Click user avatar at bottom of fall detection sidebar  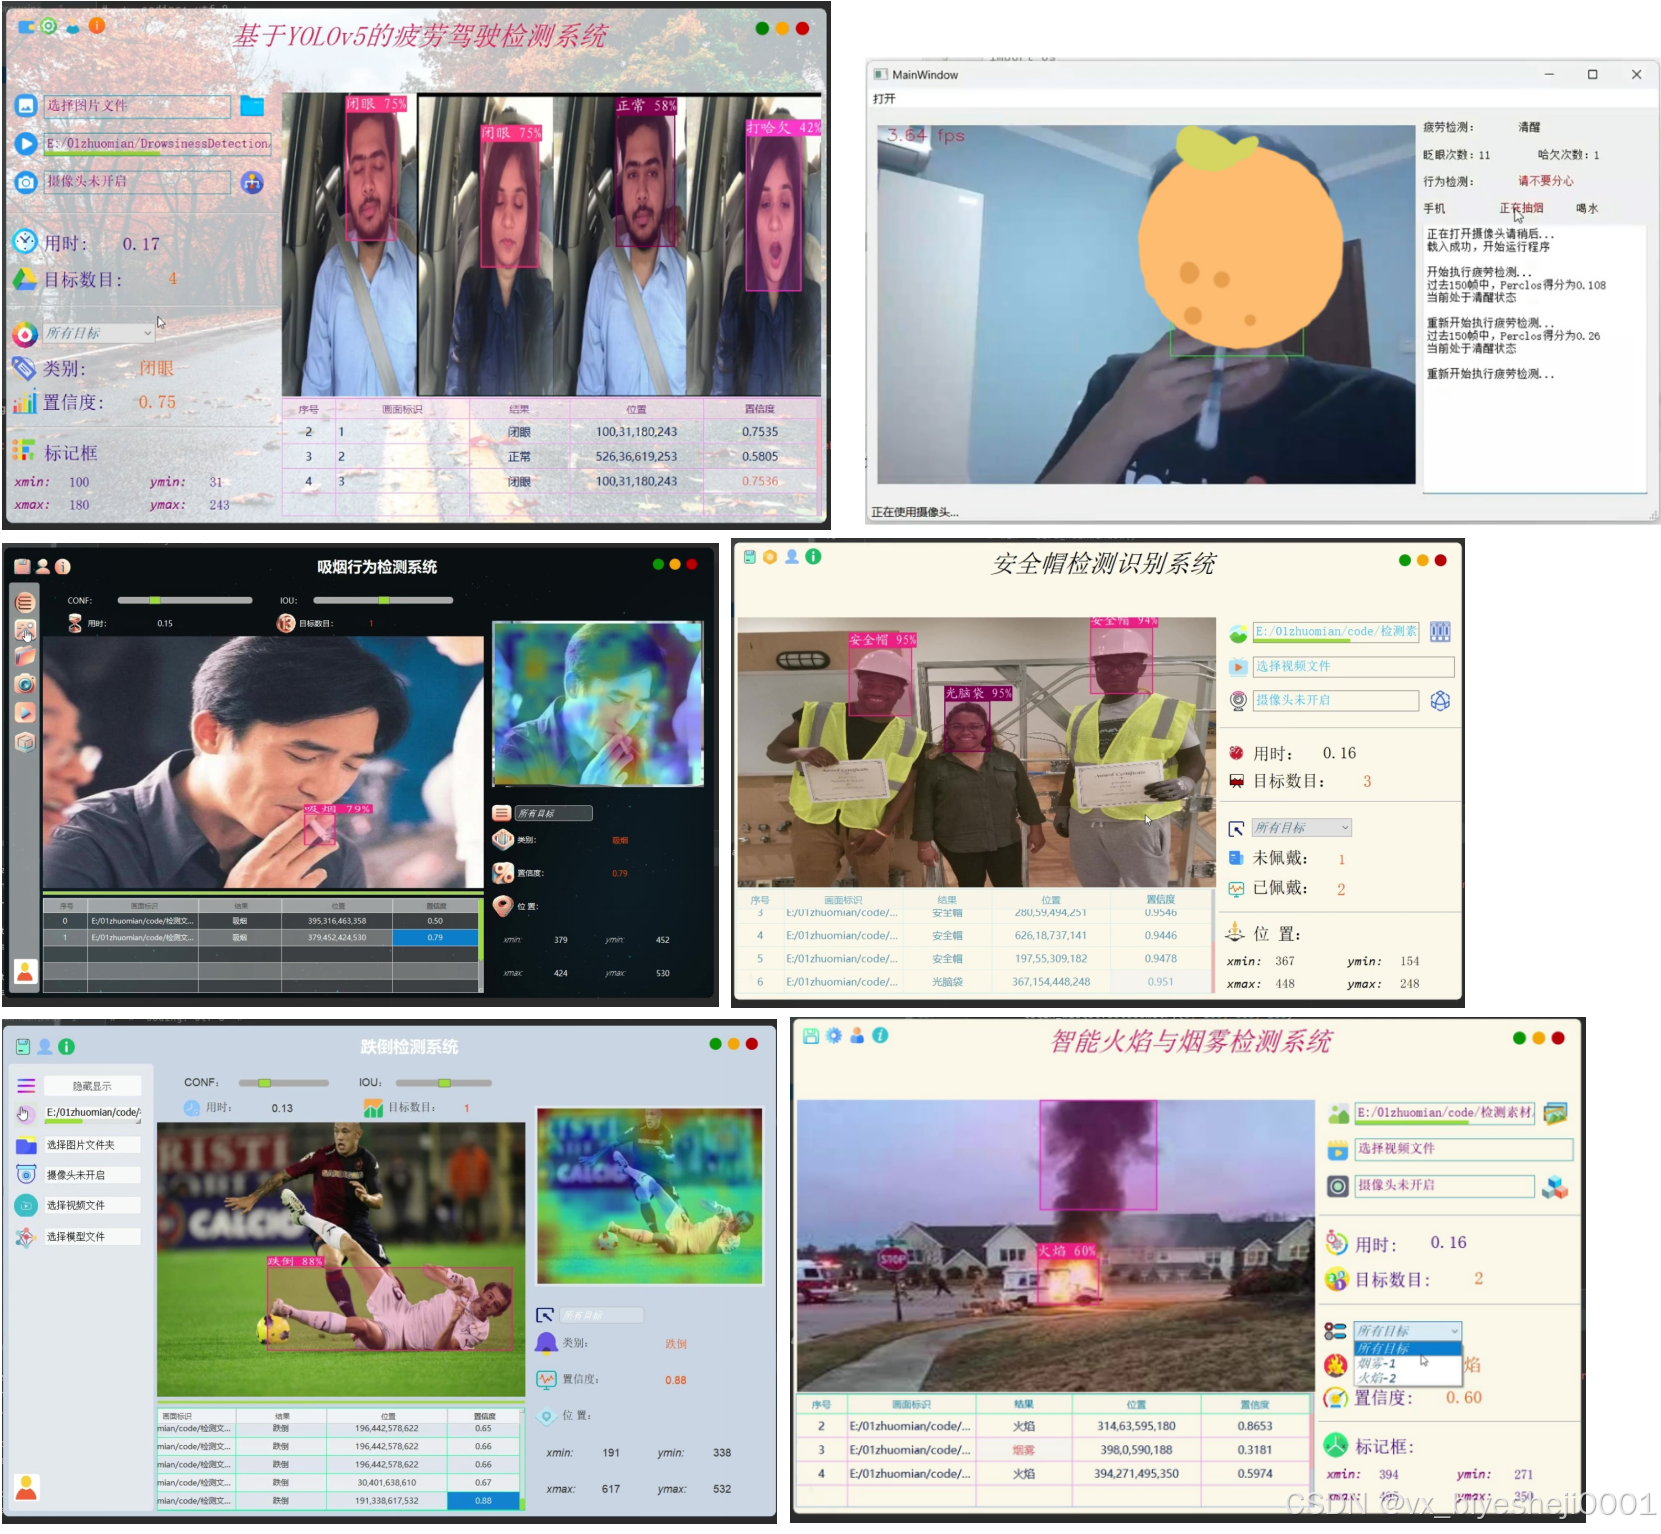26,1487
